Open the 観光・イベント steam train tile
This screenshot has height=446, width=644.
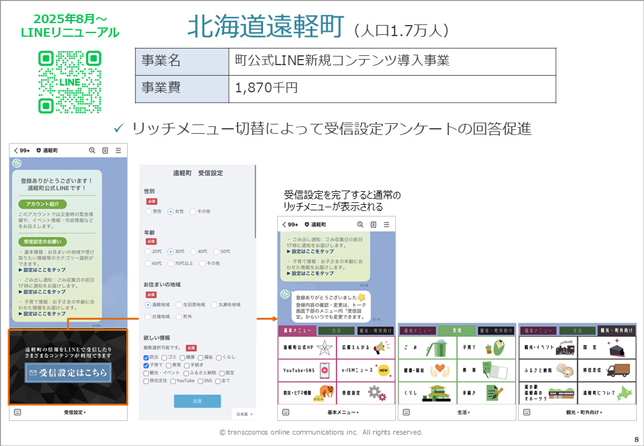tap(548, 347)
